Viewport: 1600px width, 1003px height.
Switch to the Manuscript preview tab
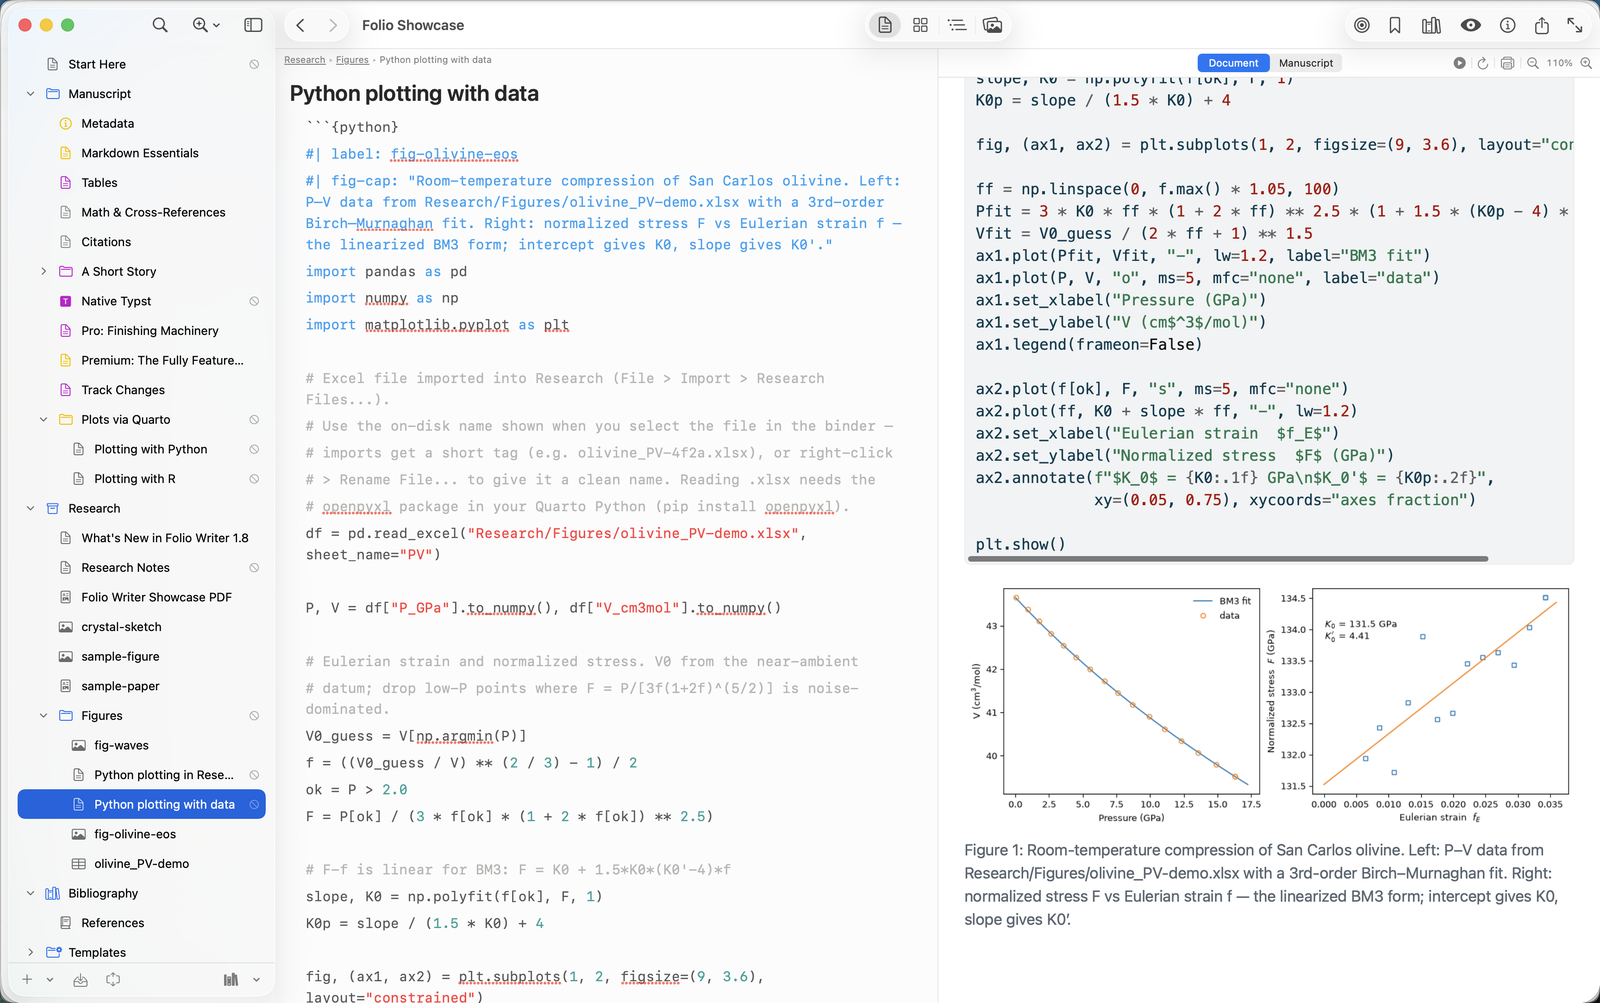(x=1306, y=63)
